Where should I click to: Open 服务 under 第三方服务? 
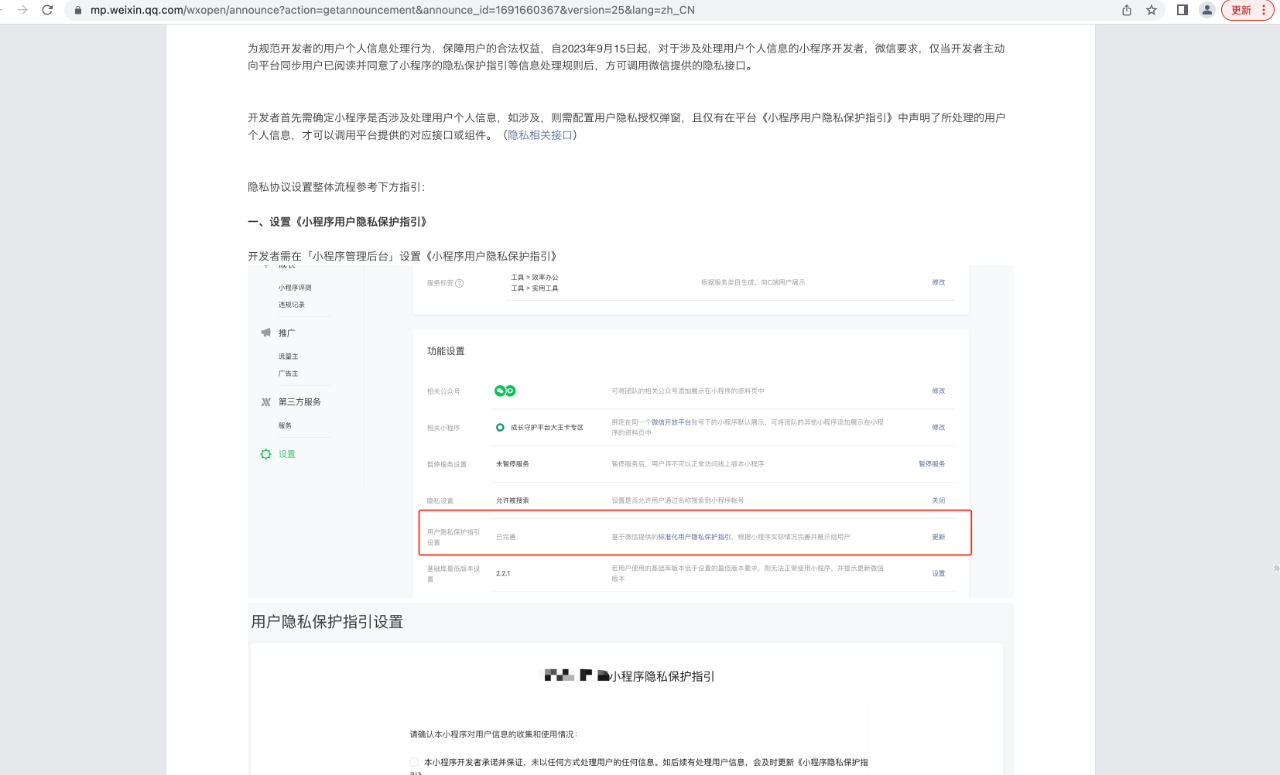285,425
